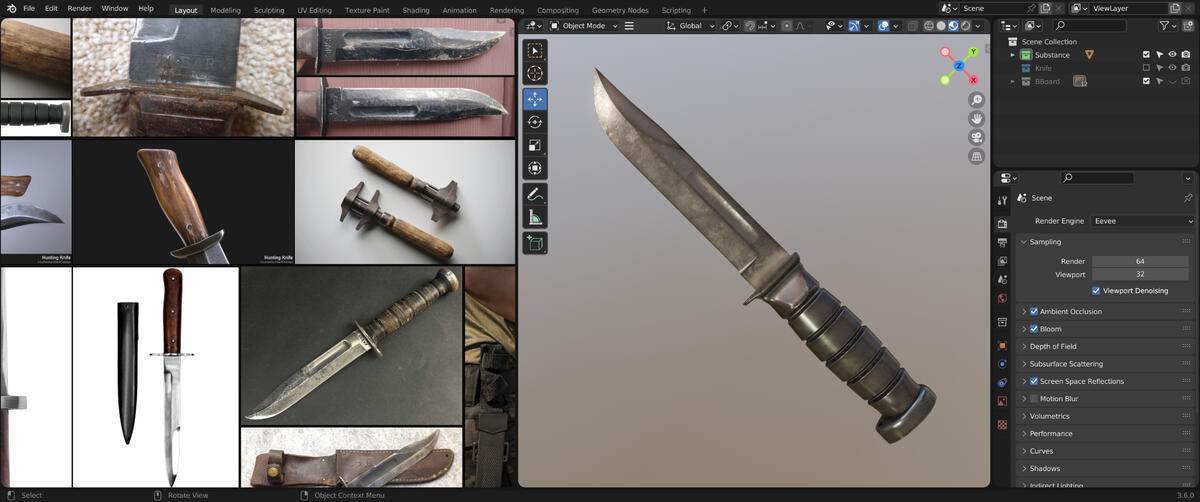Switch to perspective/orthographic grid icon
Image resolution: width=1200 pixels, height=502 pixels.
coord(976,156)
